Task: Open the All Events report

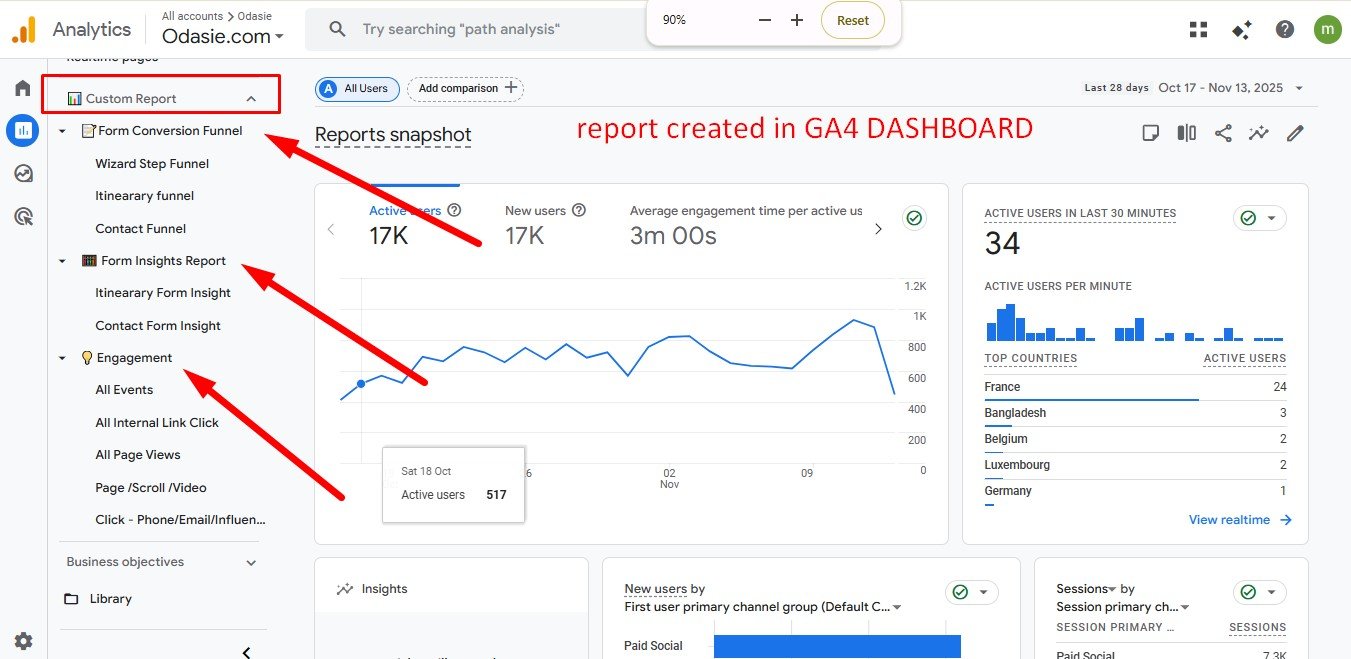Action: pos(124,390)
